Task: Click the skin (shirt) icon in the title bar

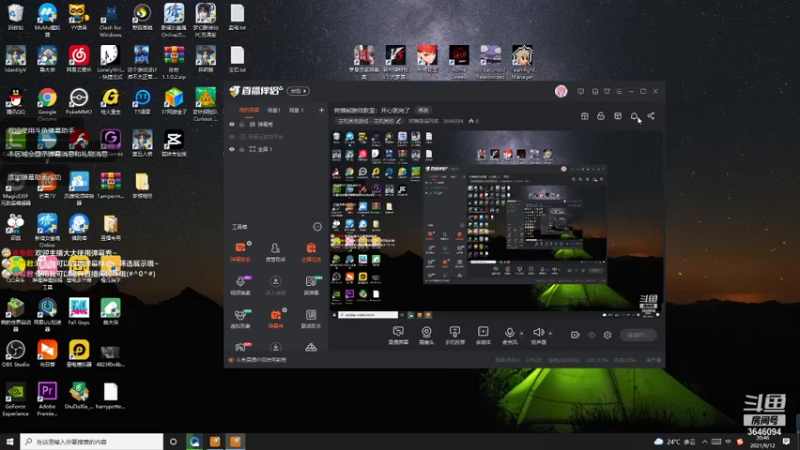Action: point(607,91)
